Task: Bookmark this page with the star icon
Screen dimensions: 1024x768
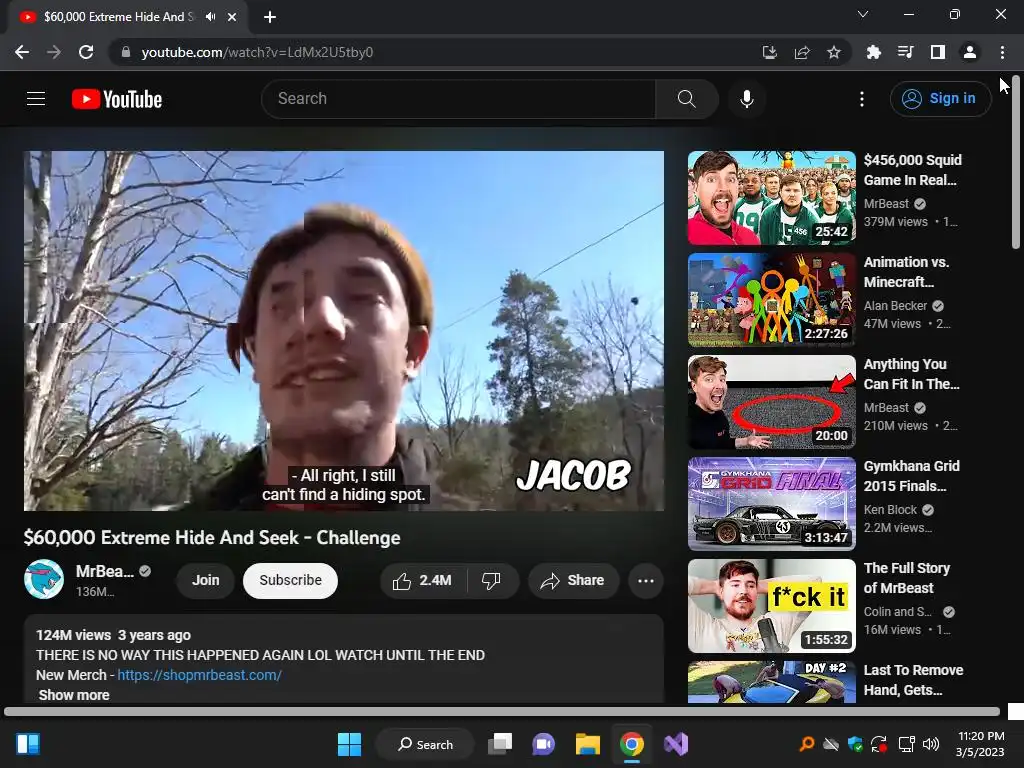Action: 834,52
